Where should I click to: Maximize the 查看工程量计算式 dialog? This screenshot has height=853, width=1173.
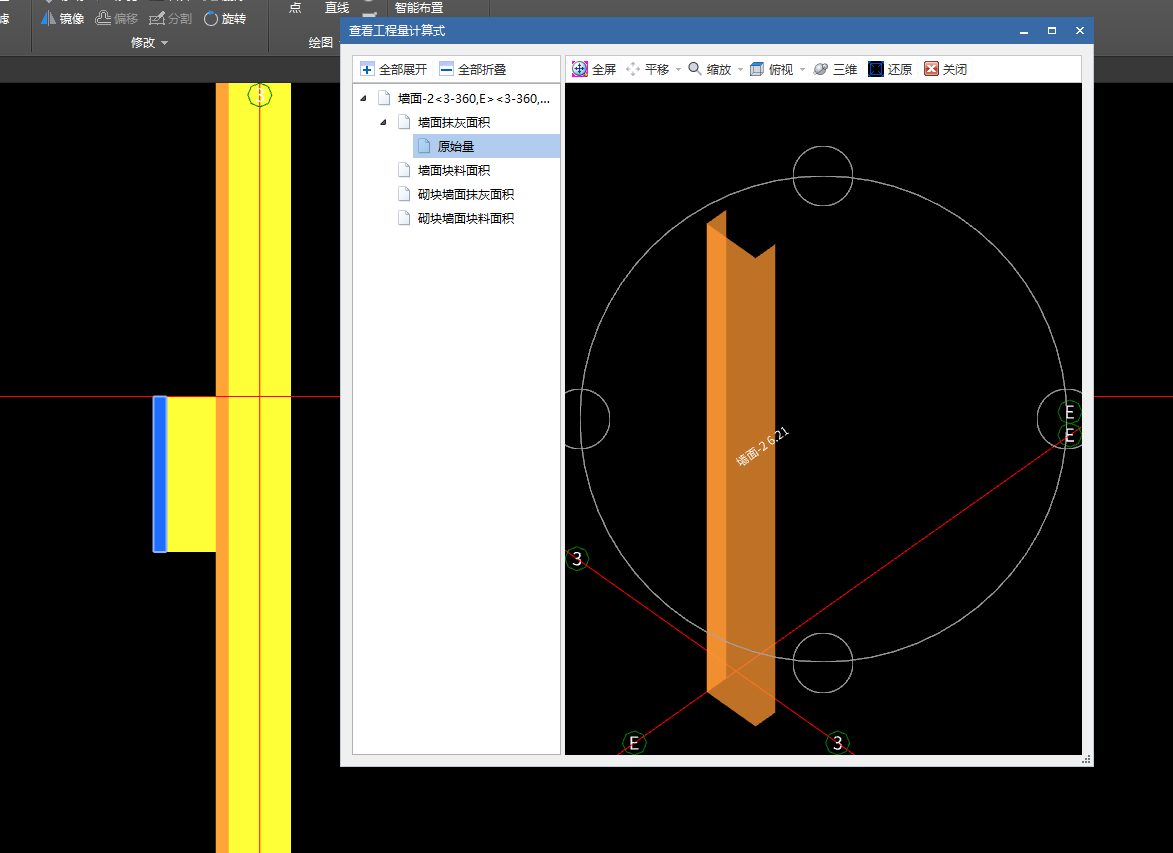click(1052, 31)
